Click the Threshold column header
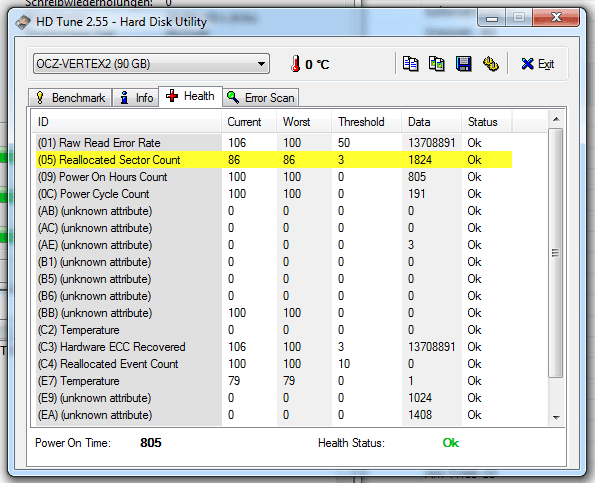 click(367, 122)
